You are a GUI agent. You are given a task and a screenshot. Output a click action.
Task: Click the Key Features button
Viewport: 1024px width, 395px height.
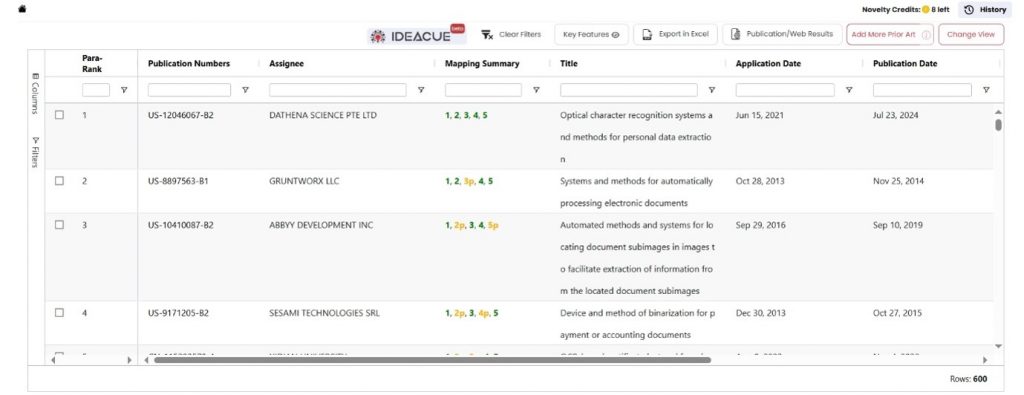tap(591, 35)
